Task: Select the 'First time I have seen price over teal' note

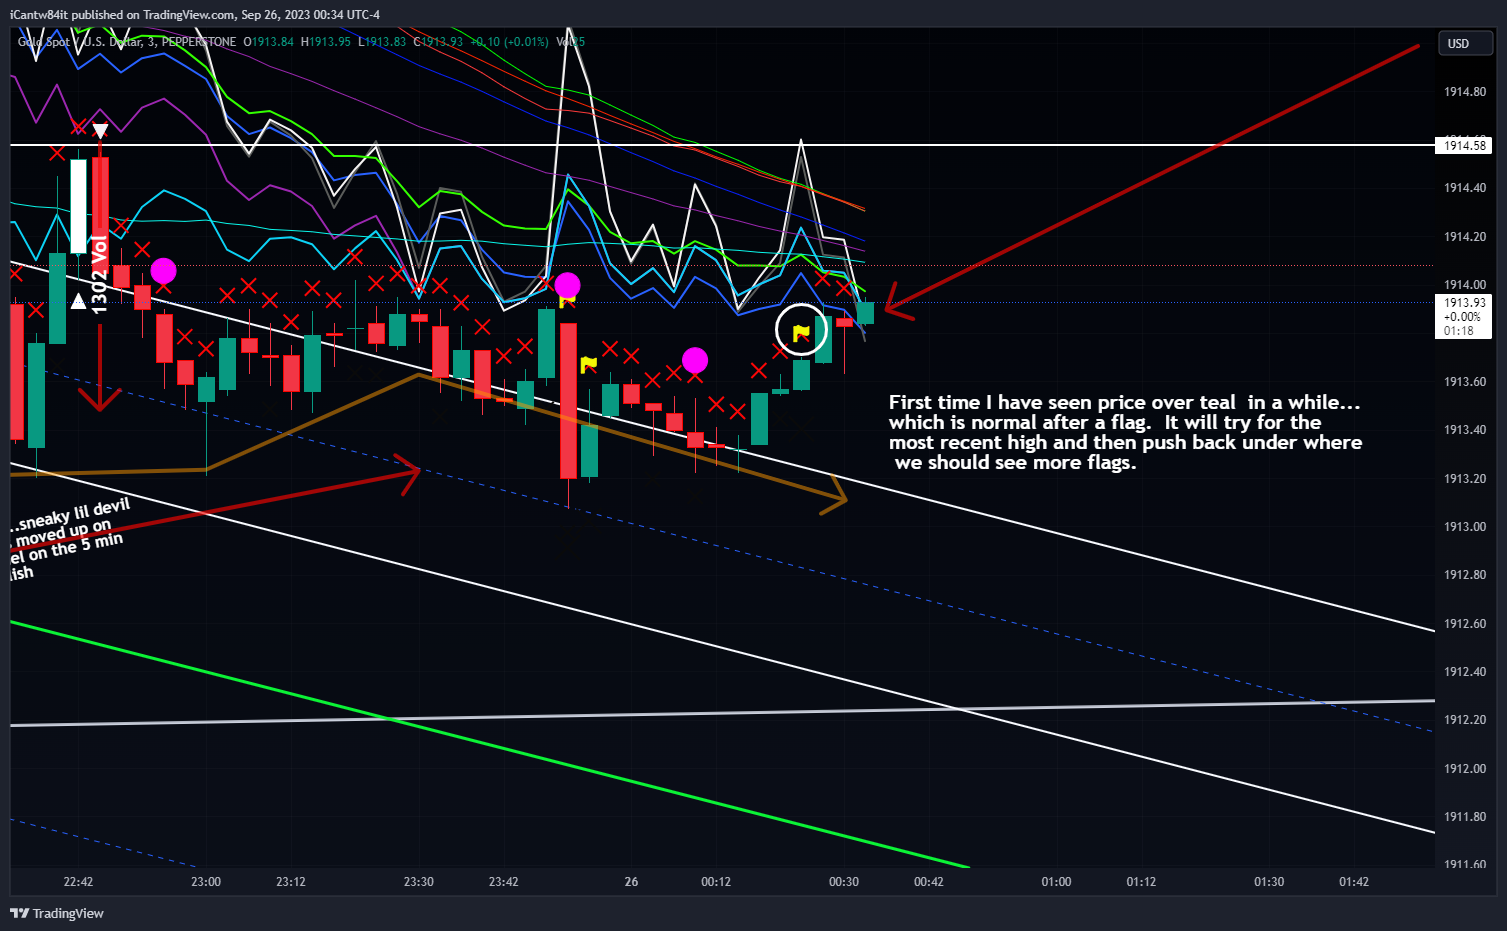Action: (x=1125, y=432)
